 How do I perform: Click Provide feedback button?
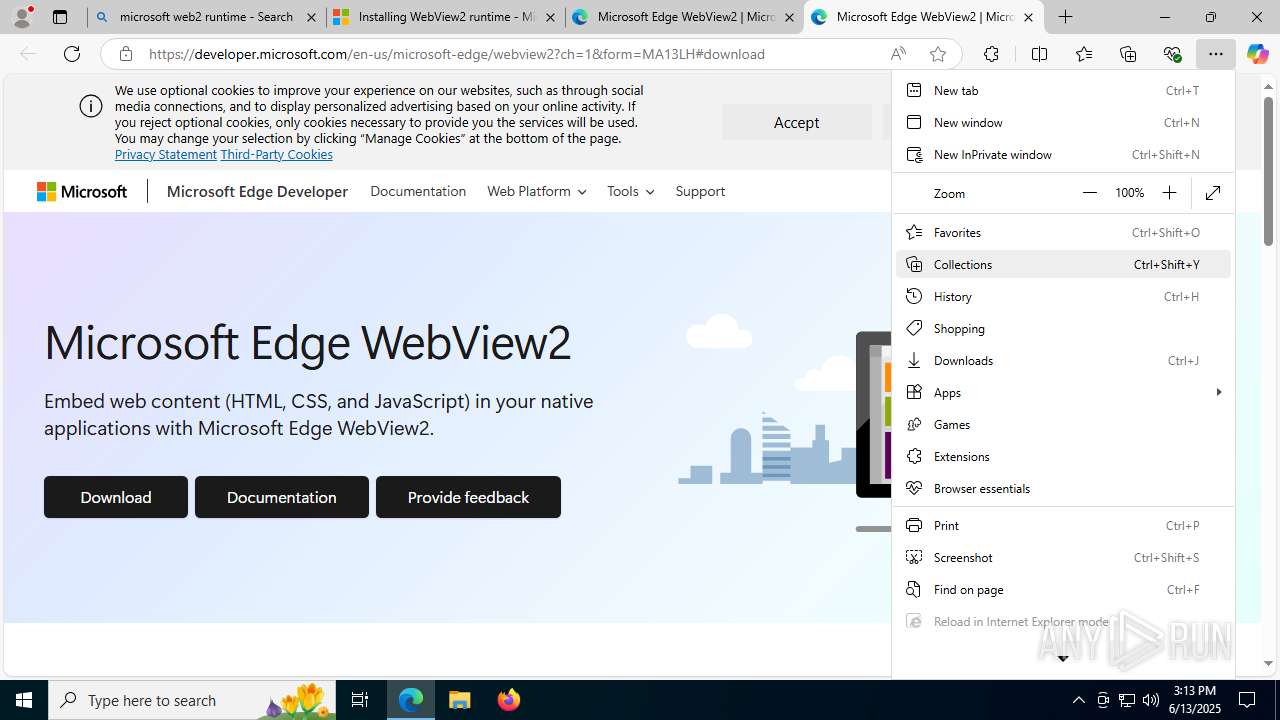point(468,497)
